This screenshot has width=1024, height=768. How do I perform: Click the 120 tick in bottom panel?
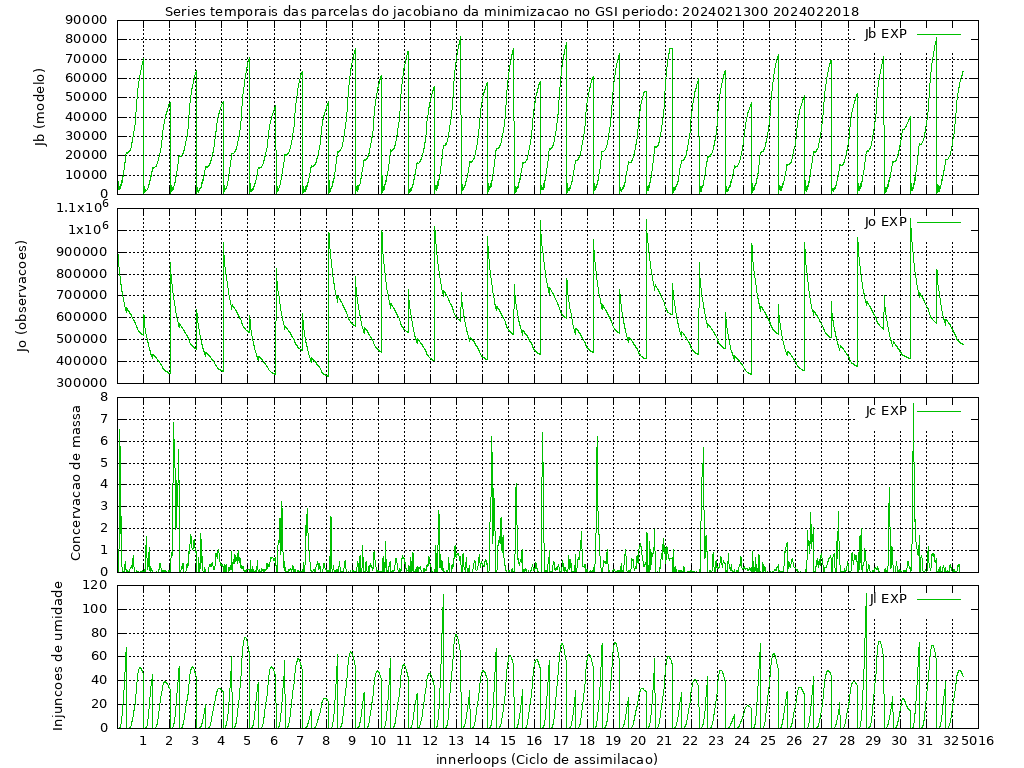click(96, 585)
